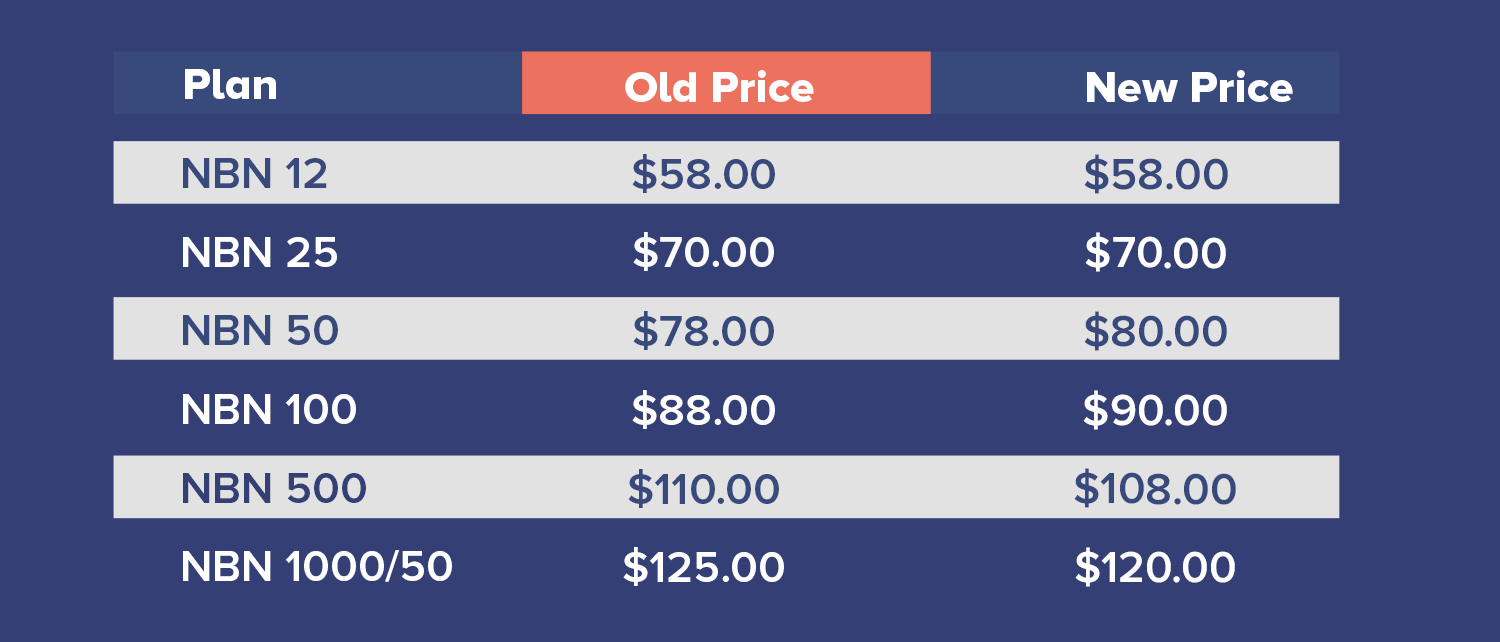Select NBN 25 new price $70.00

coord(1155,253)
